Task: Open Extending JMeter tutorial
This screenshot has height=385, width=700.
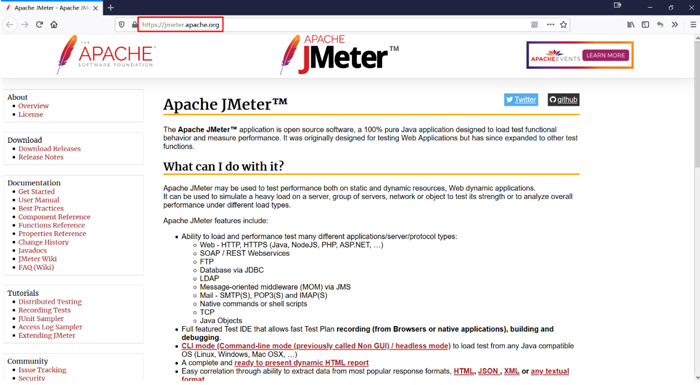Action: [47, 335]
